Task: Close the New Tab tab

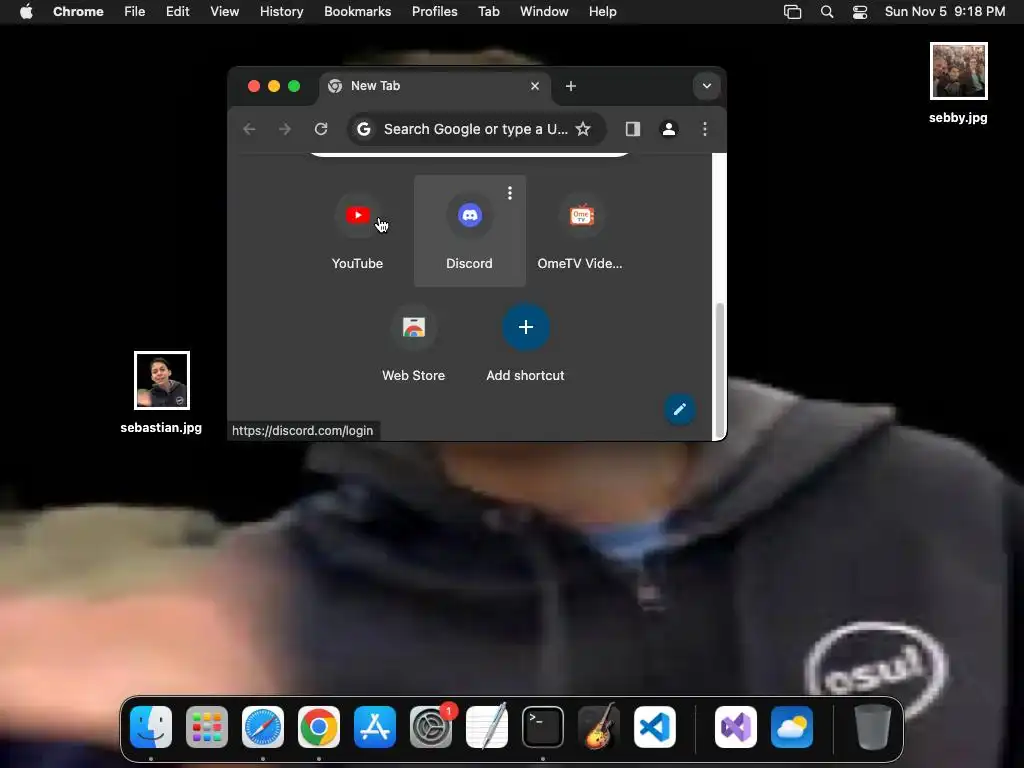Action: click(535, 86)
